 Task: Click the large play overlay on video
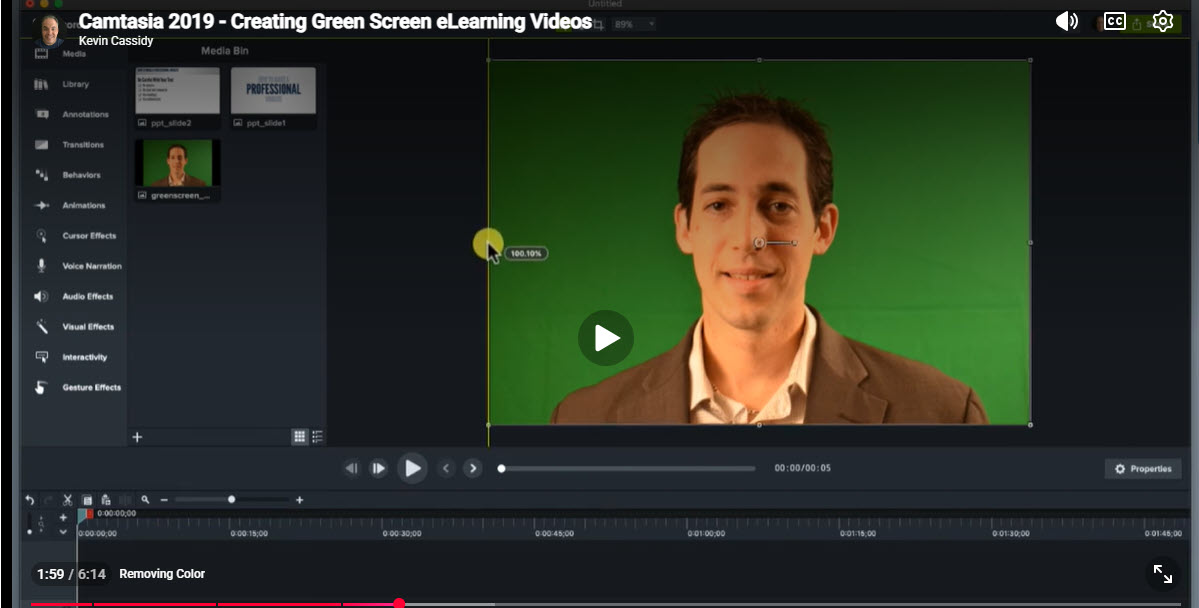click(x=605, y=338)
